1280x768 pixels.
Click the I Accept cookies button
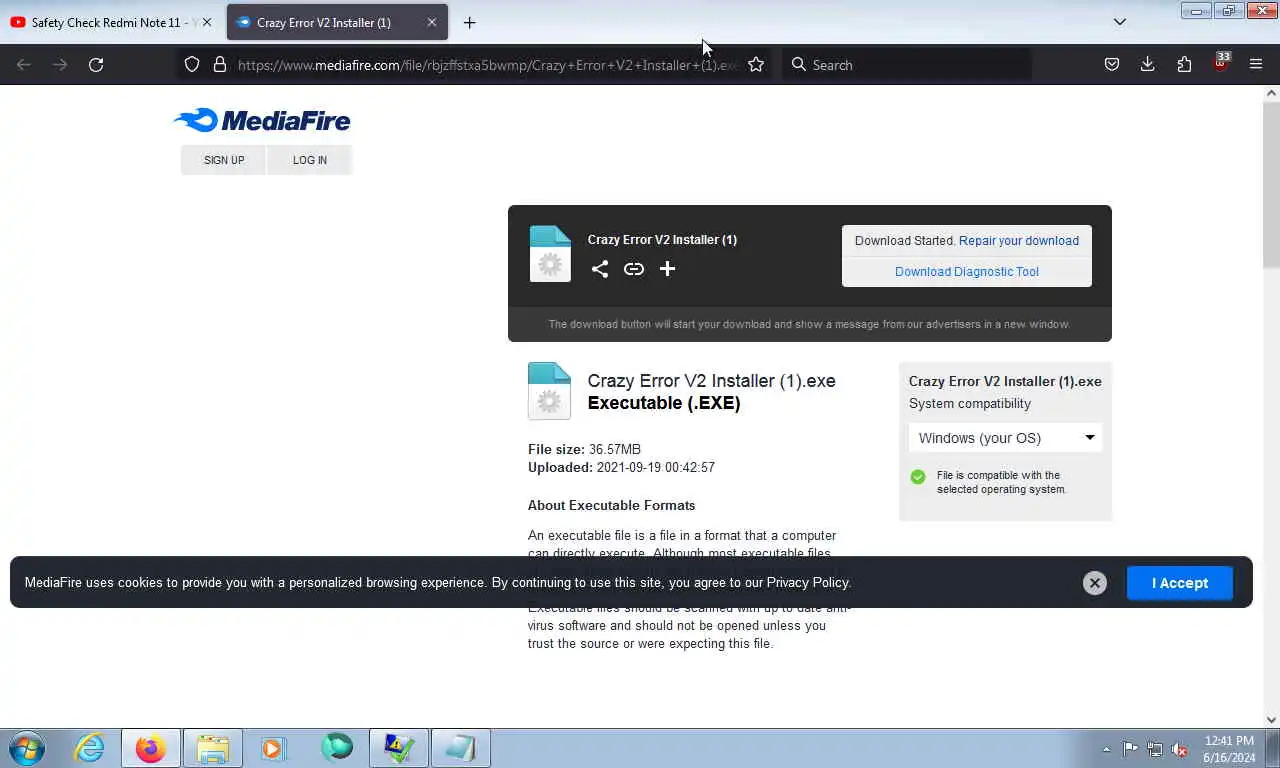tap(1180, 583)
